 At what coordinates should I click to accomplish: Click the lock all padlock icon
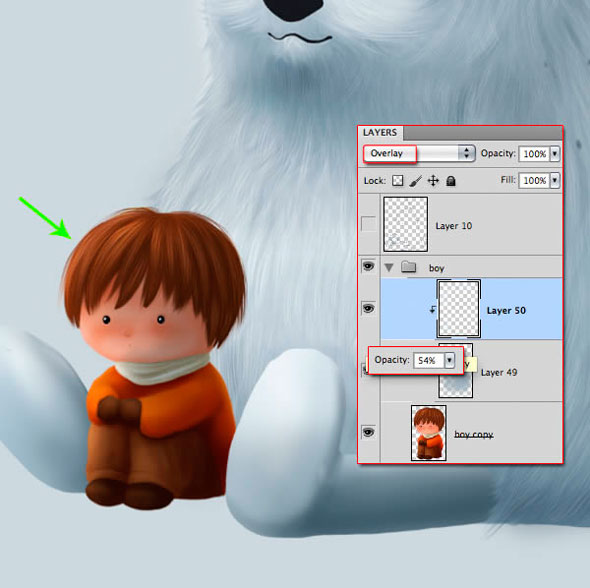click(x=451, y=181)
